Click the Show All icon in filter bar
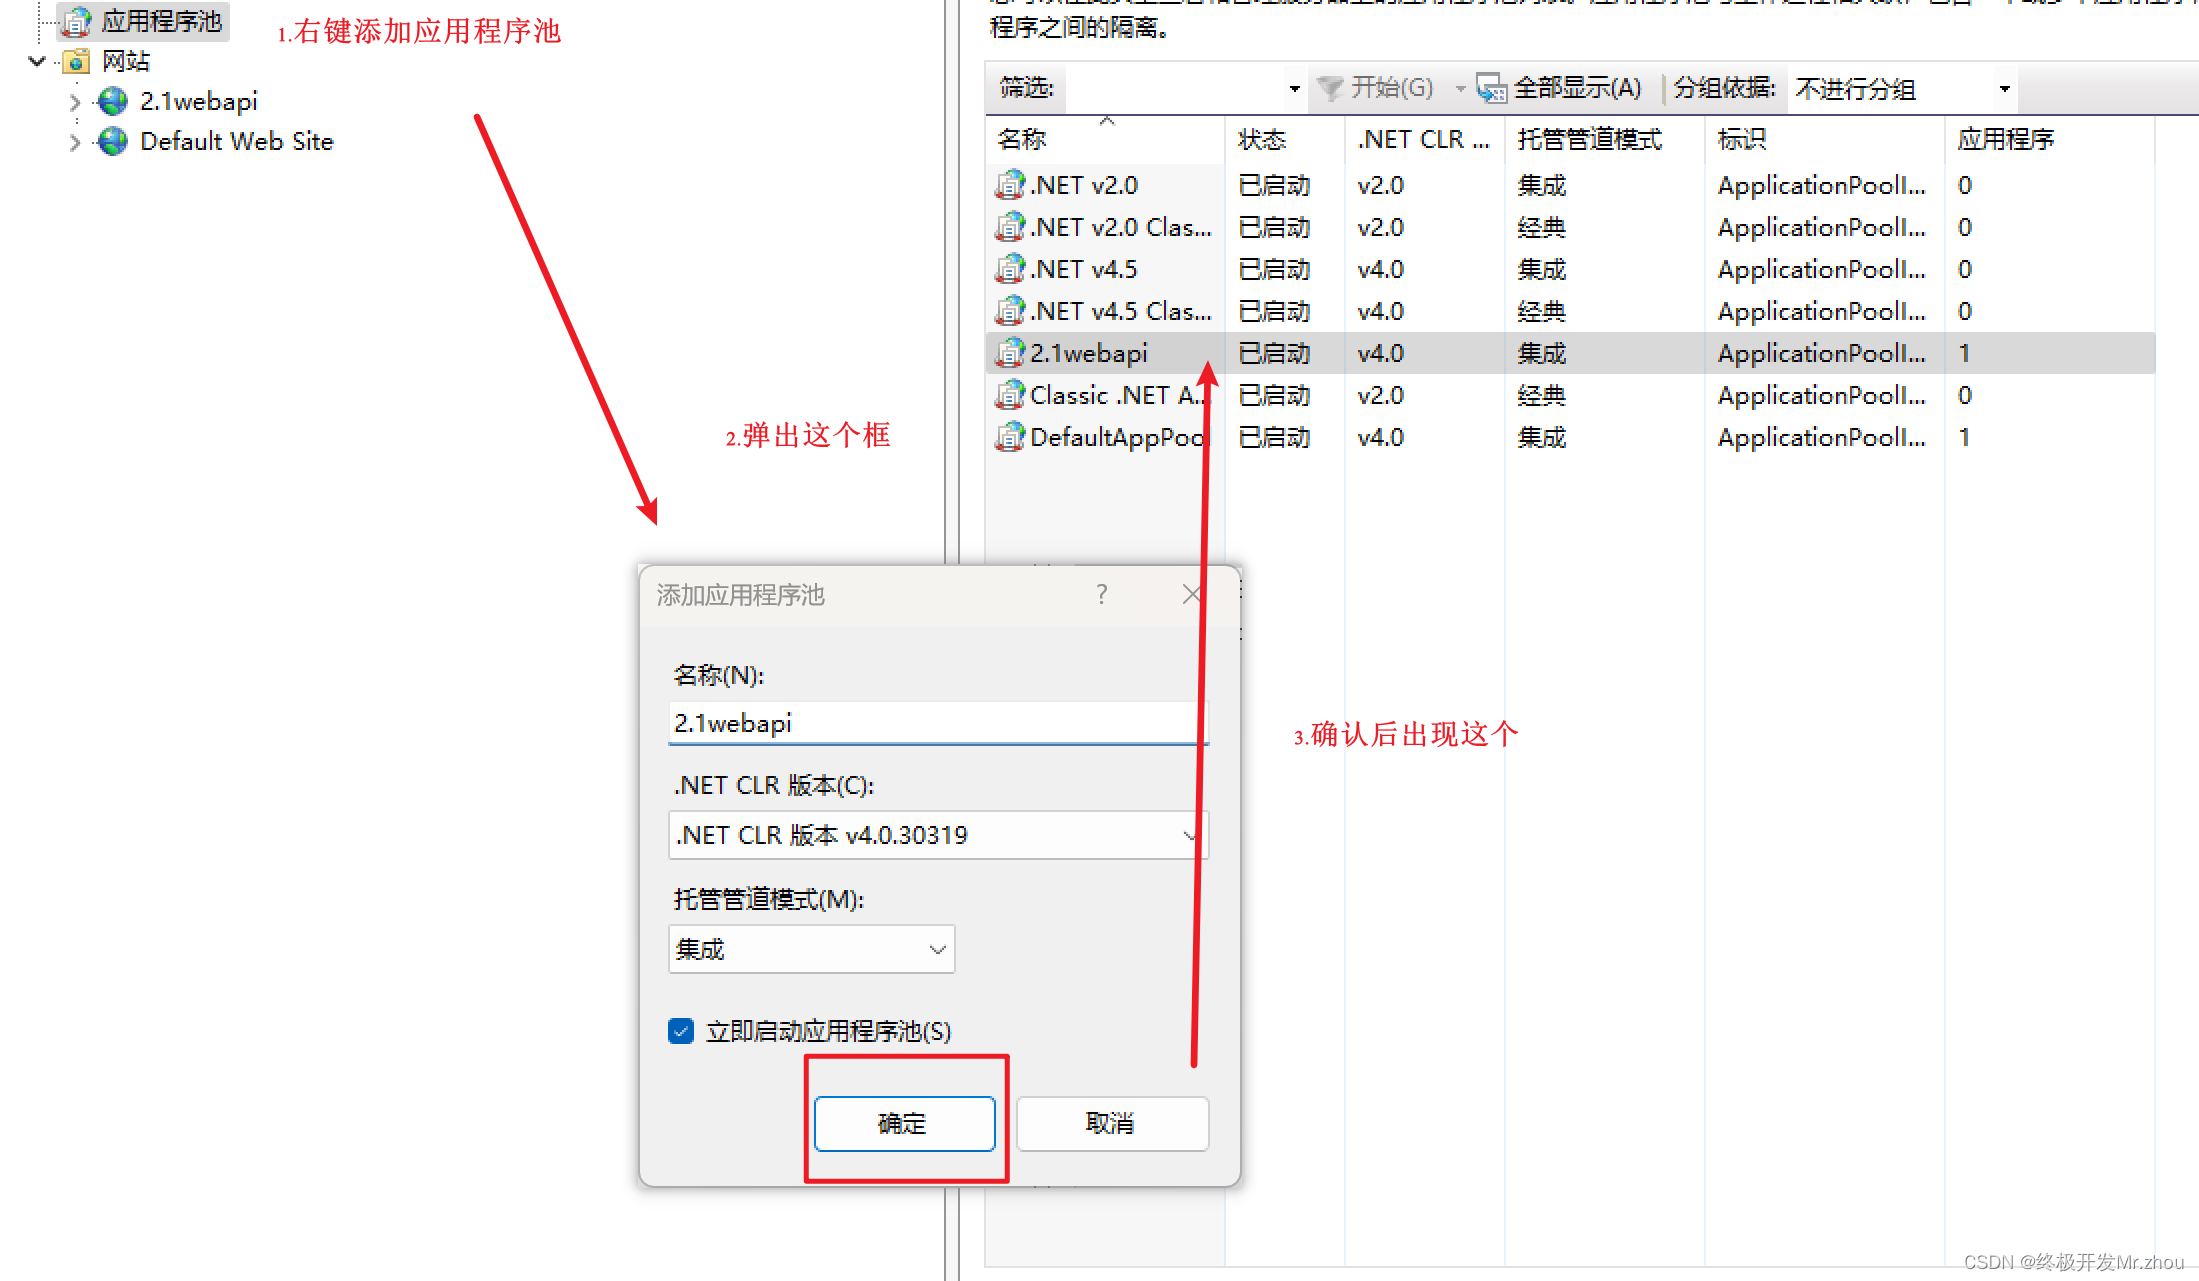The height and width of the screenshot is (1281, 2199). click(x=1492, y=89)
